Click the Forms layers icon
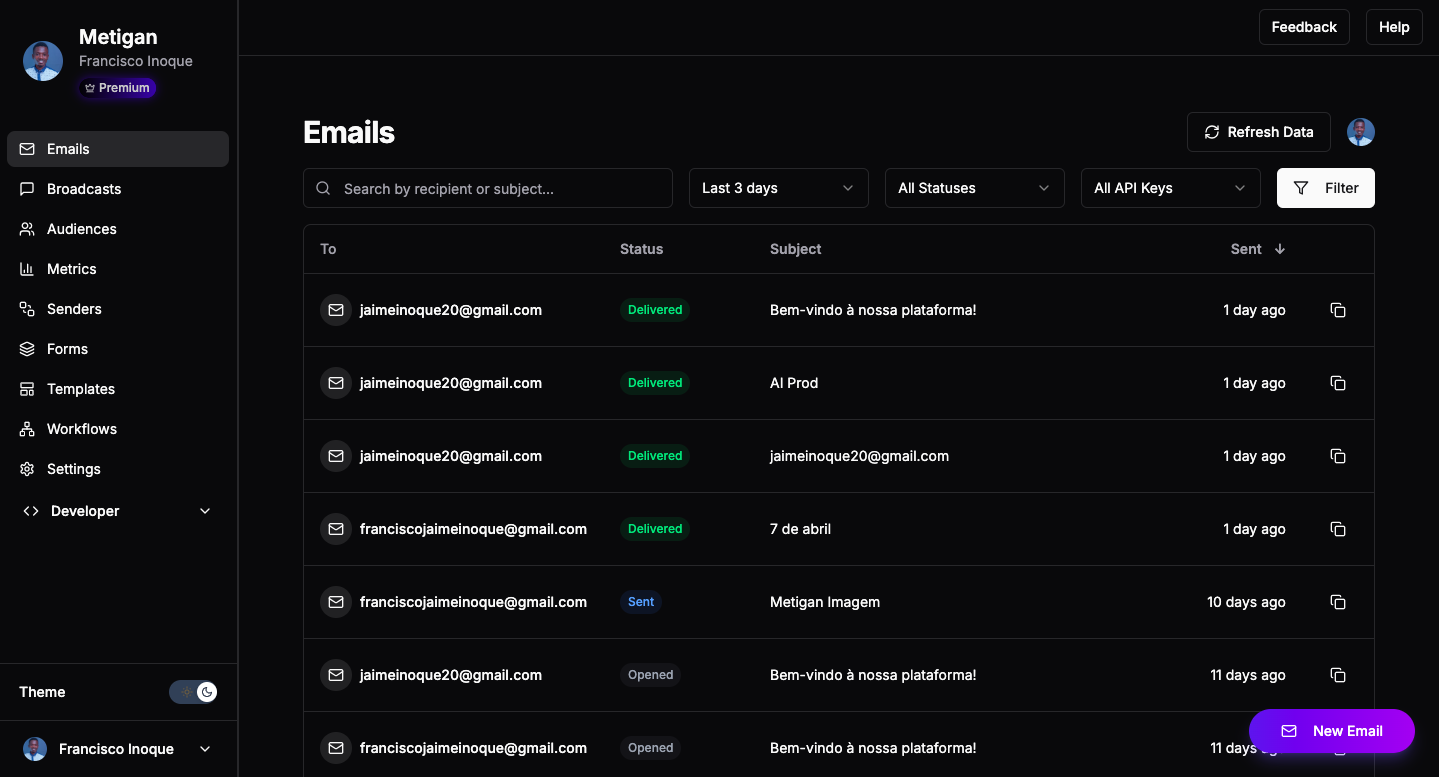The height and width of the screenshot is (777, 1439). (27, 349)
